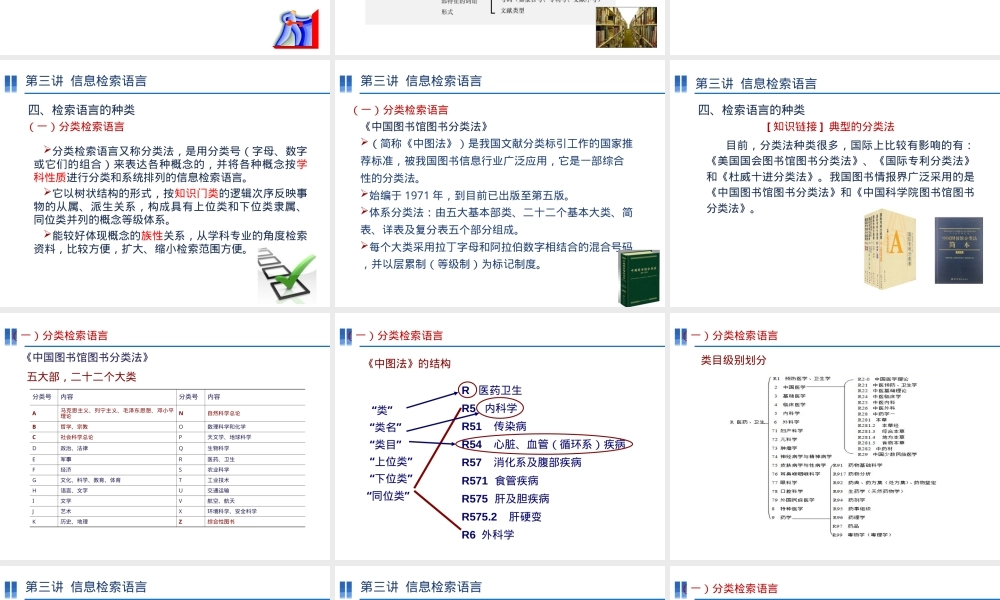
Task: Click the red heading (一)分类检索语言 under 四、检索语言的种类
Action: point(77,126)
